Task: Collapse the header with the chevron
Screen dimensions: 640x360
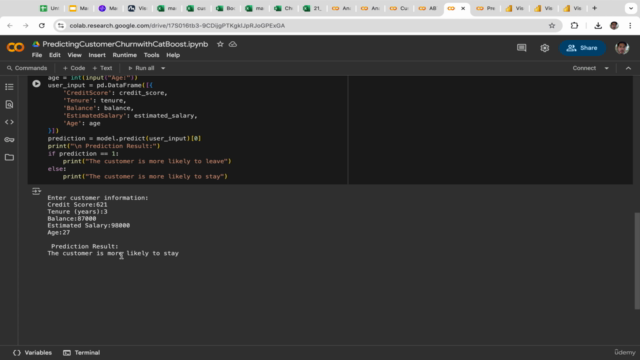Action: (628, 68)
